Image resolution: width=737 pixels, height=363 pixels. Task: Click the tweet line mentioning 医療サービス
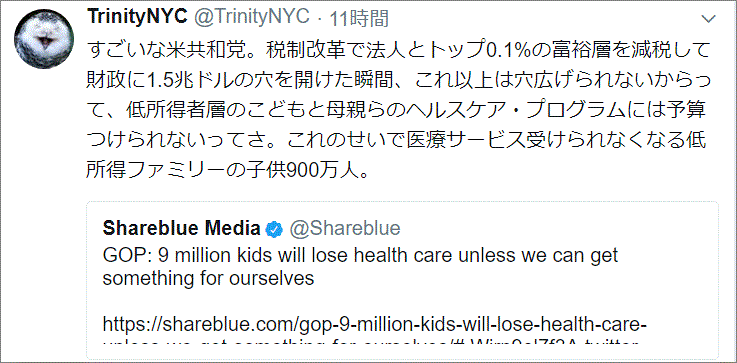[x=398, y=141]
